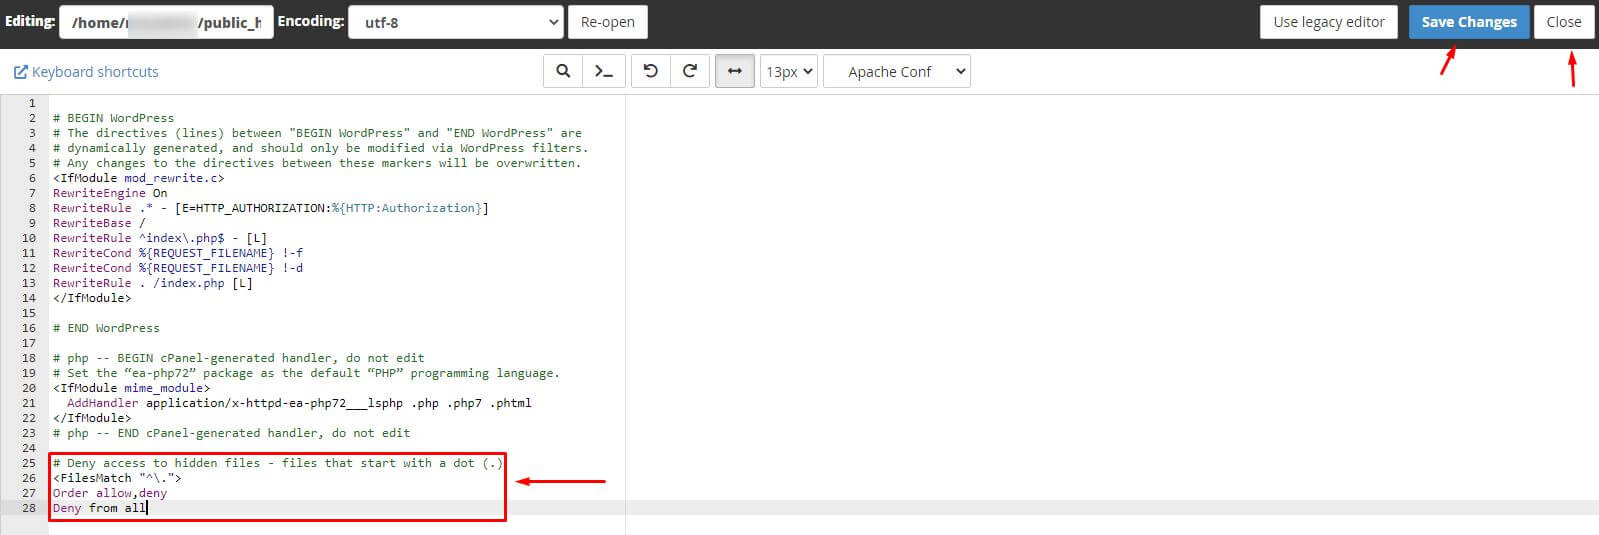
Task: Open the Keyboard shortcuts link
Action: point(86,72)
